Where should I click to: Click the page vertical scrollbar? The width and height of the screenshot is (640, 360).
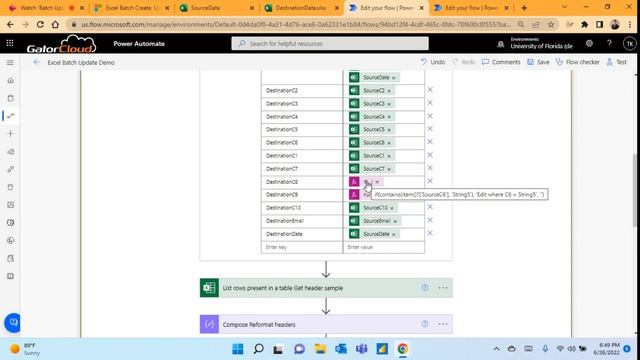[636, 190]
